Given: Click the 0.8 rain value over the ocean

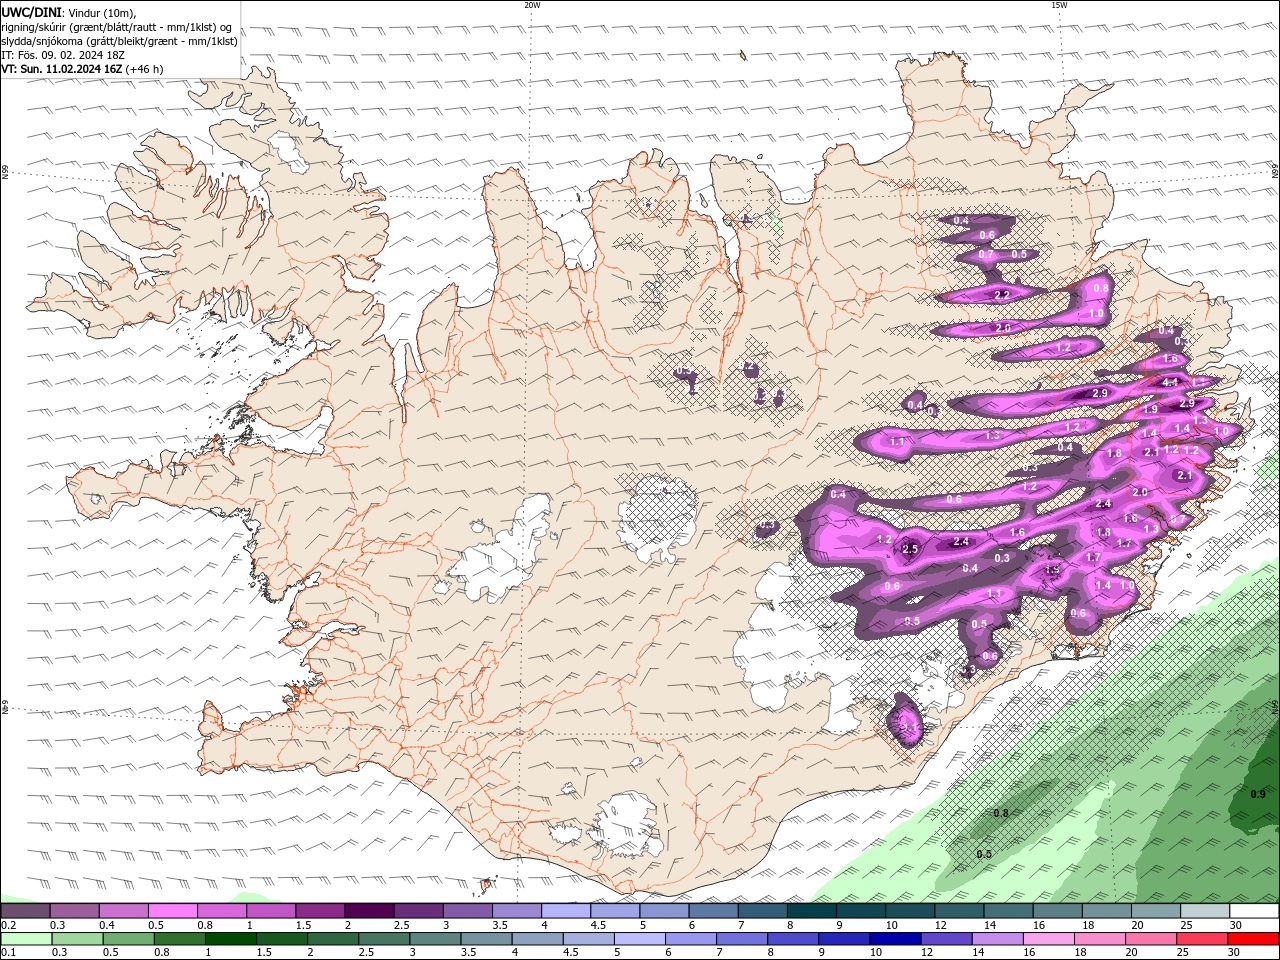Looking at the screenshot, I should click(x=1000, y=813).
